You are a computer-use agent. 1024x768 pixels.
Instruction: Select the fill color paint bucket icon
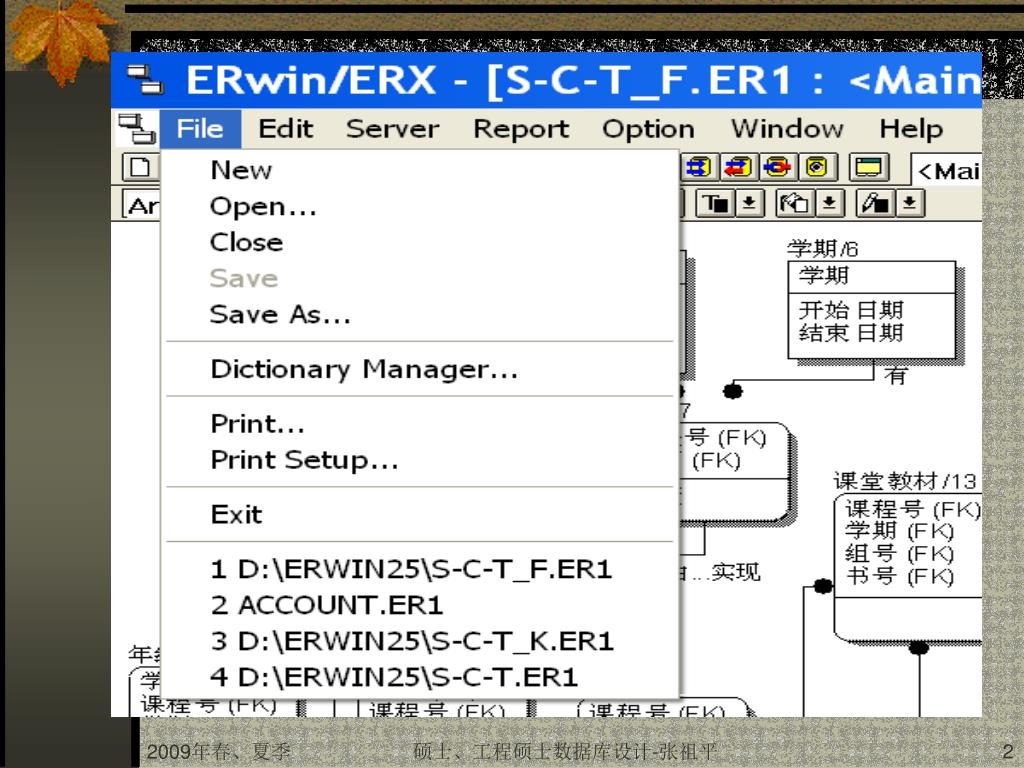coord(794,203)
